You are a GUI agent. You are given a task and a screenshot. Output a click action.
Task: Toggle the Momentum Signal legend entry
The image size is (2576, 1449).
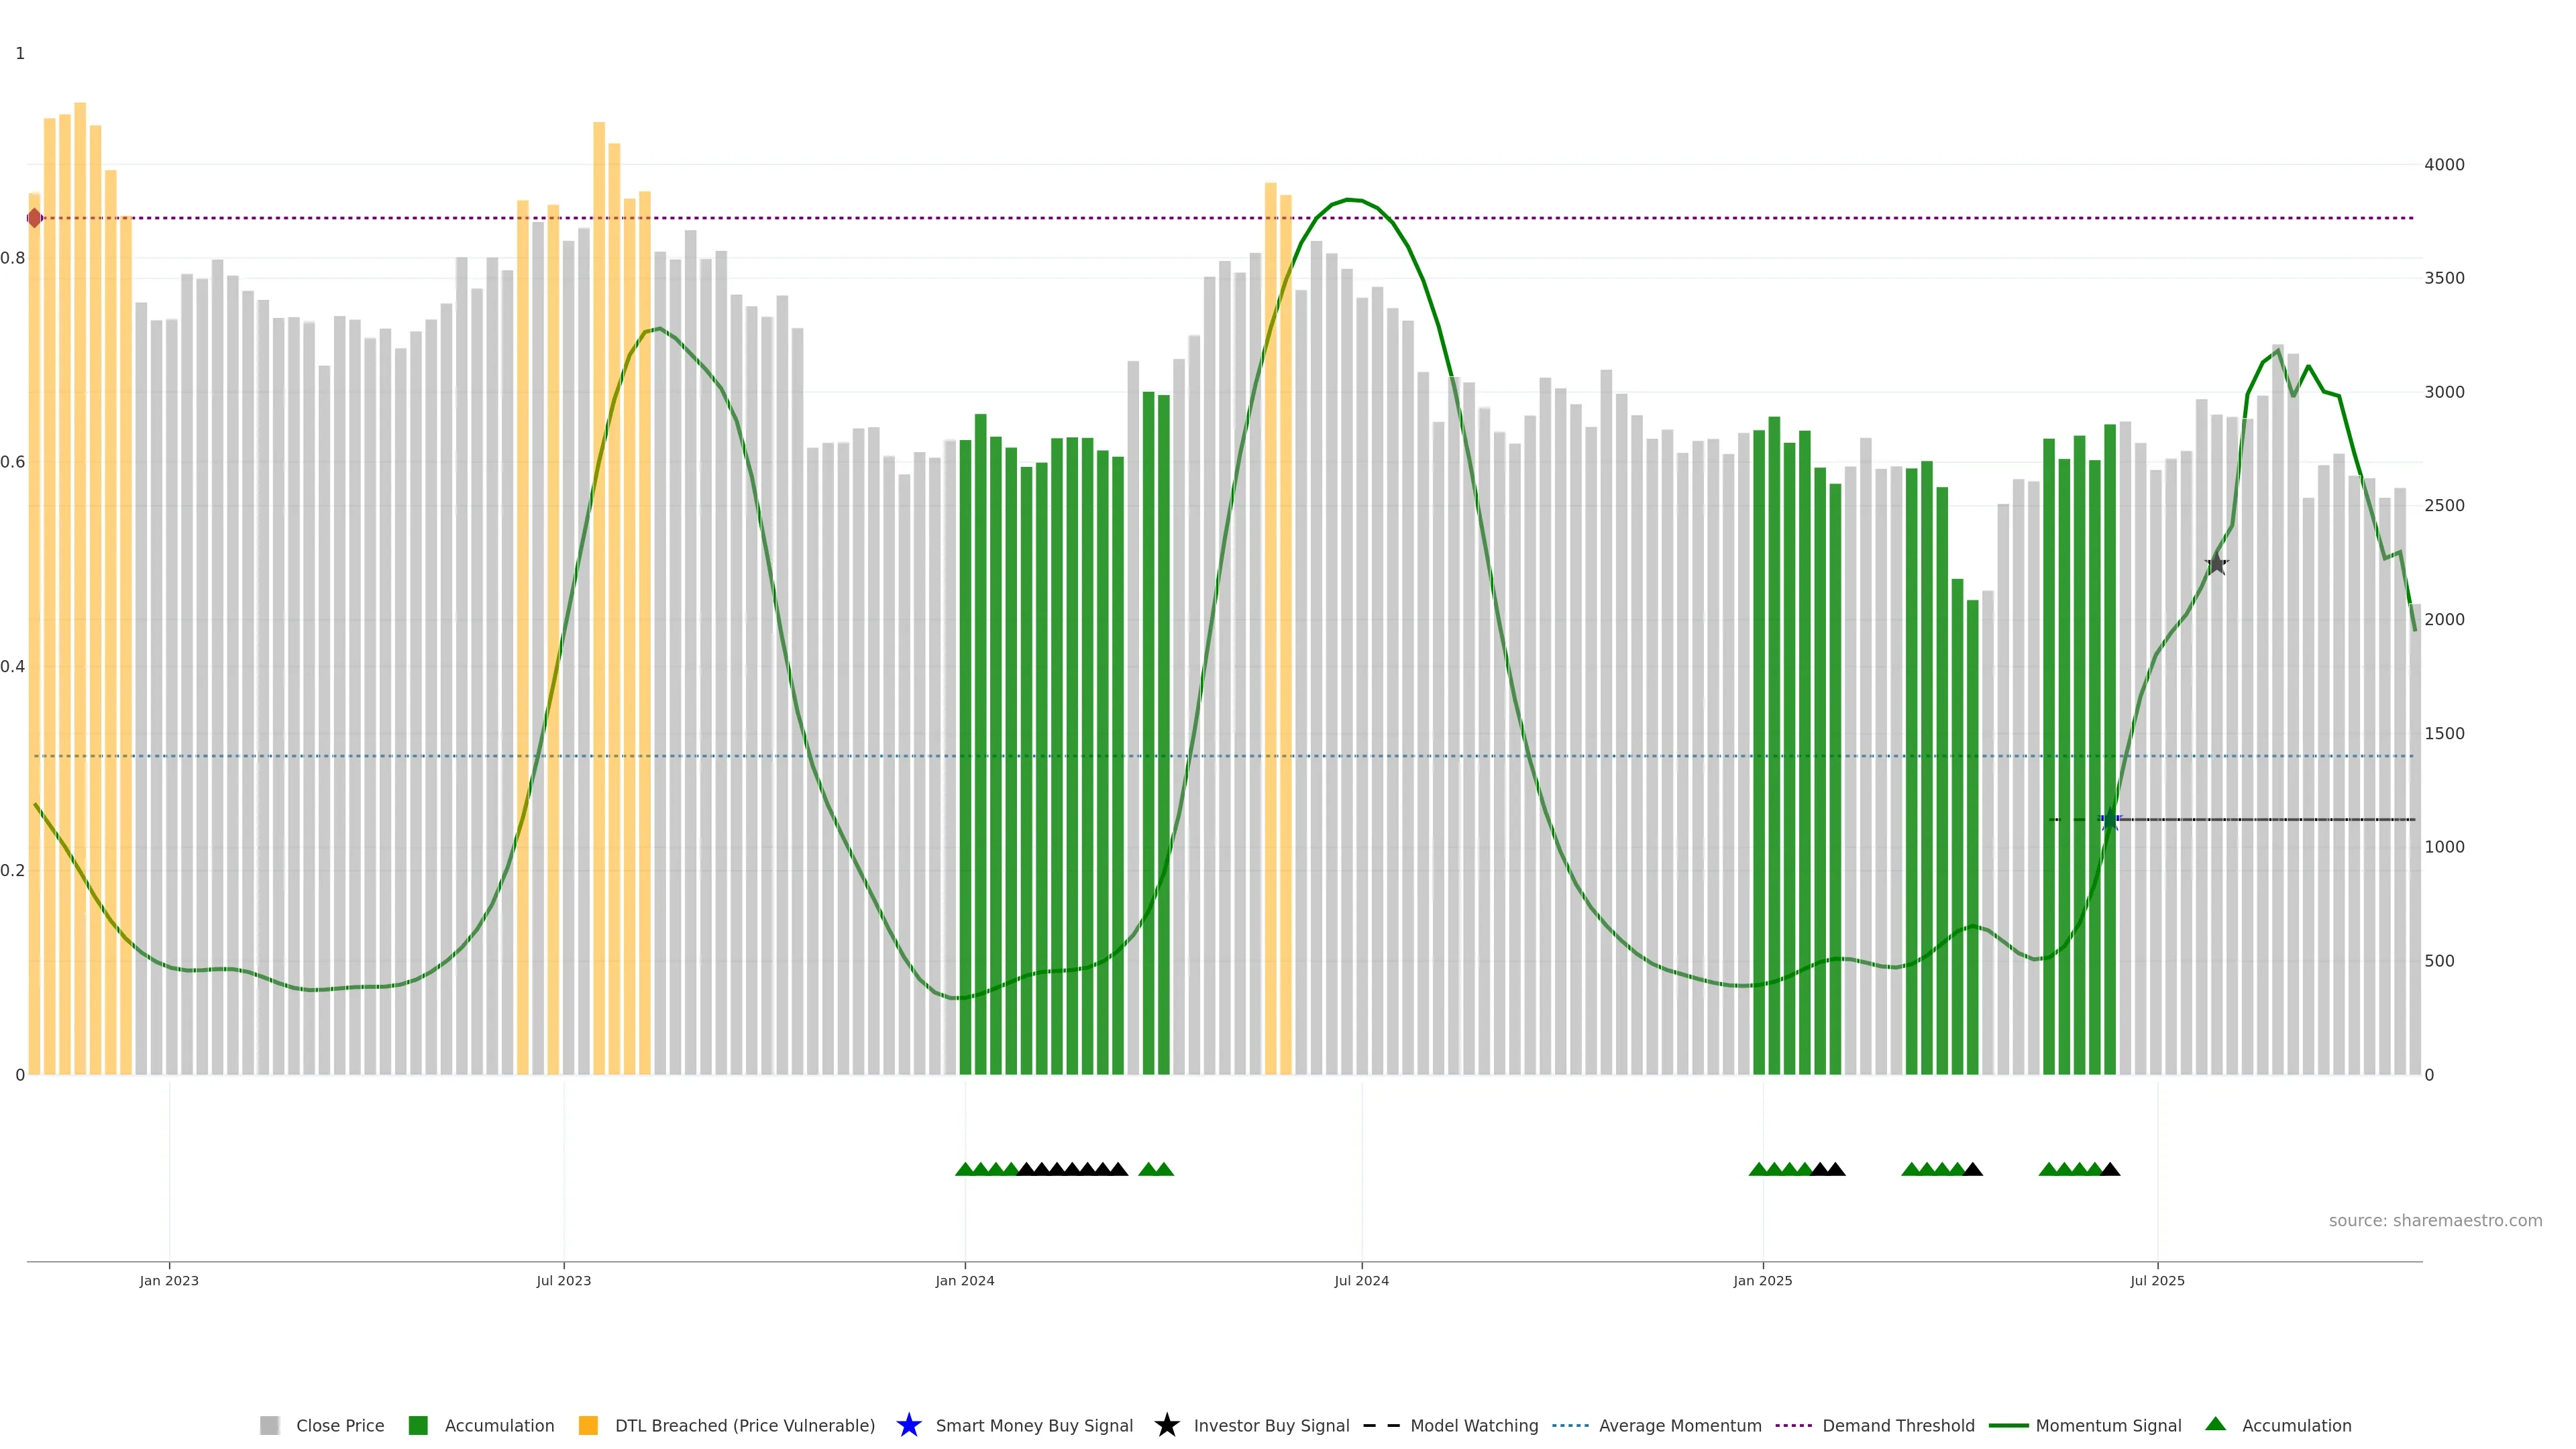(2107, 1425)
